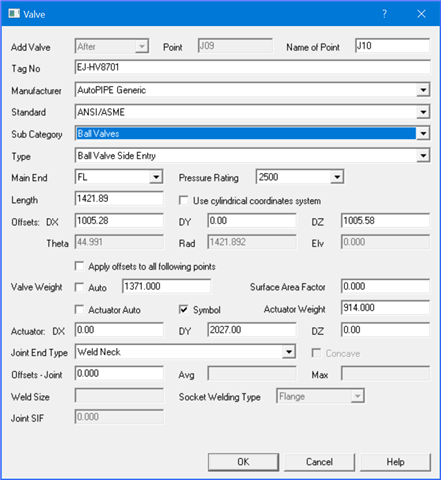Check the Valve Weight Auto checkbox
441x480 pixels.
pyautogui.click(x=79, y=287)
